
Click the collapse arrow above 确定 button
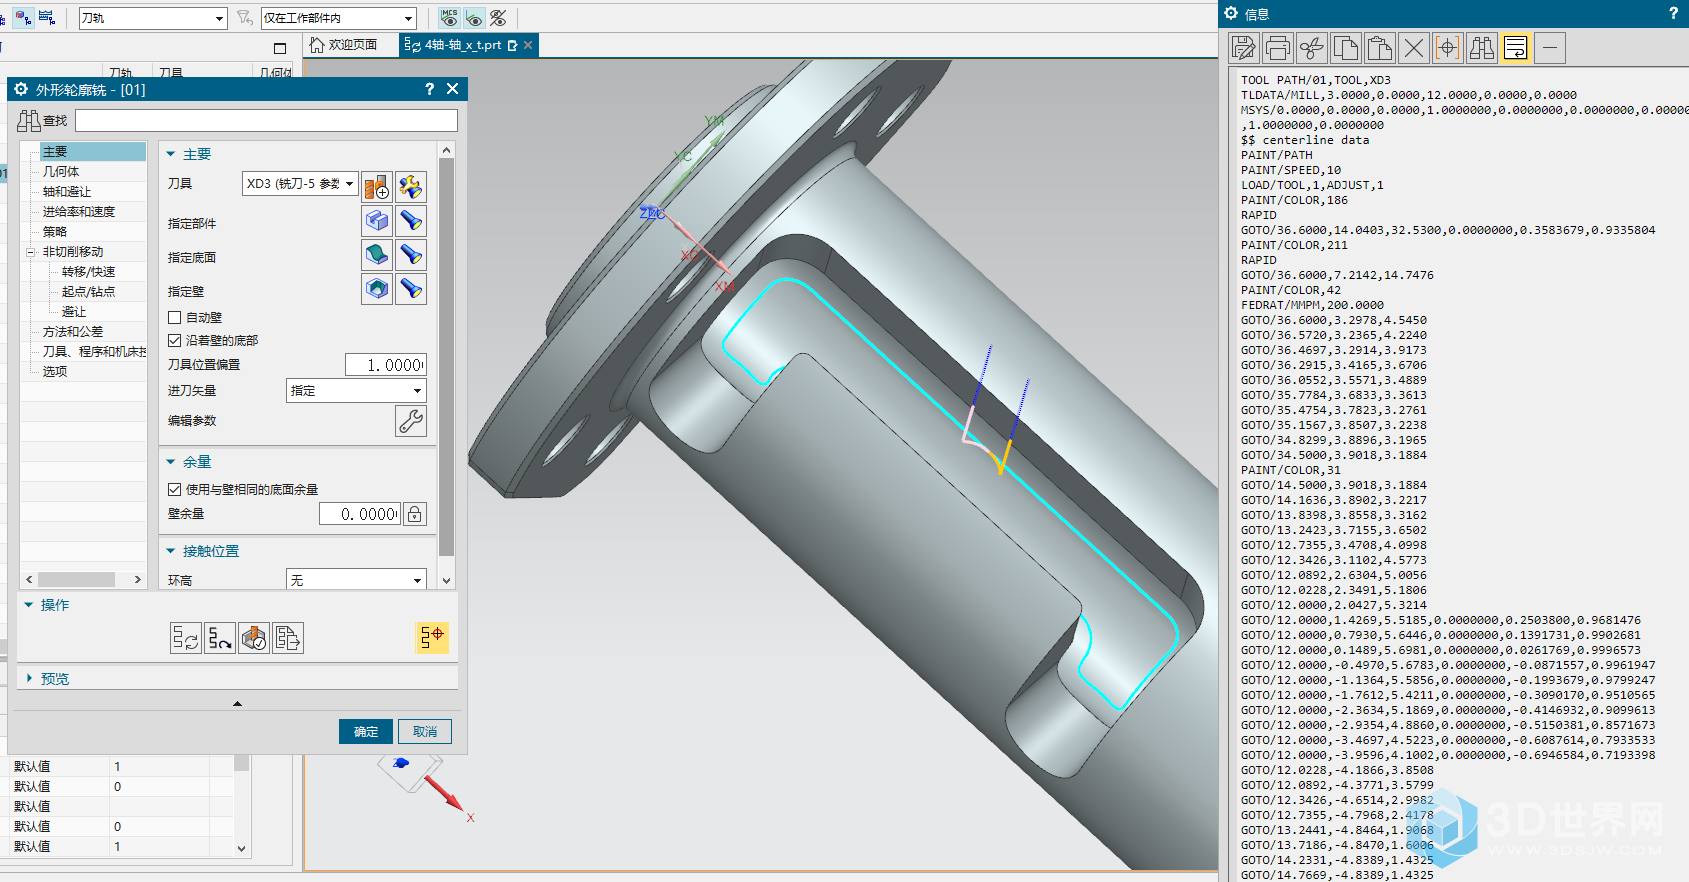click(x=237, y=704)
